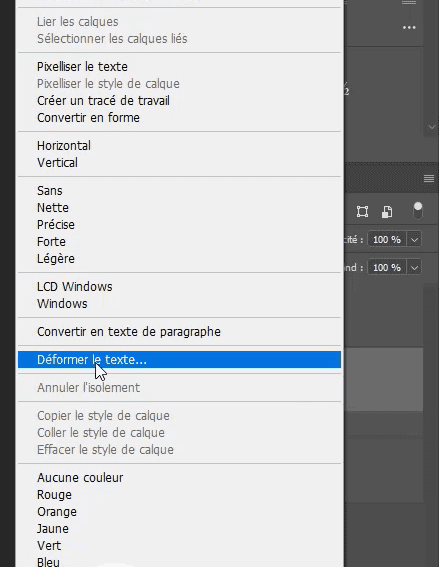Open the fill 100 % dropdown arrow
Viewport: 439px width, 567px height.
tap(414, 268)
